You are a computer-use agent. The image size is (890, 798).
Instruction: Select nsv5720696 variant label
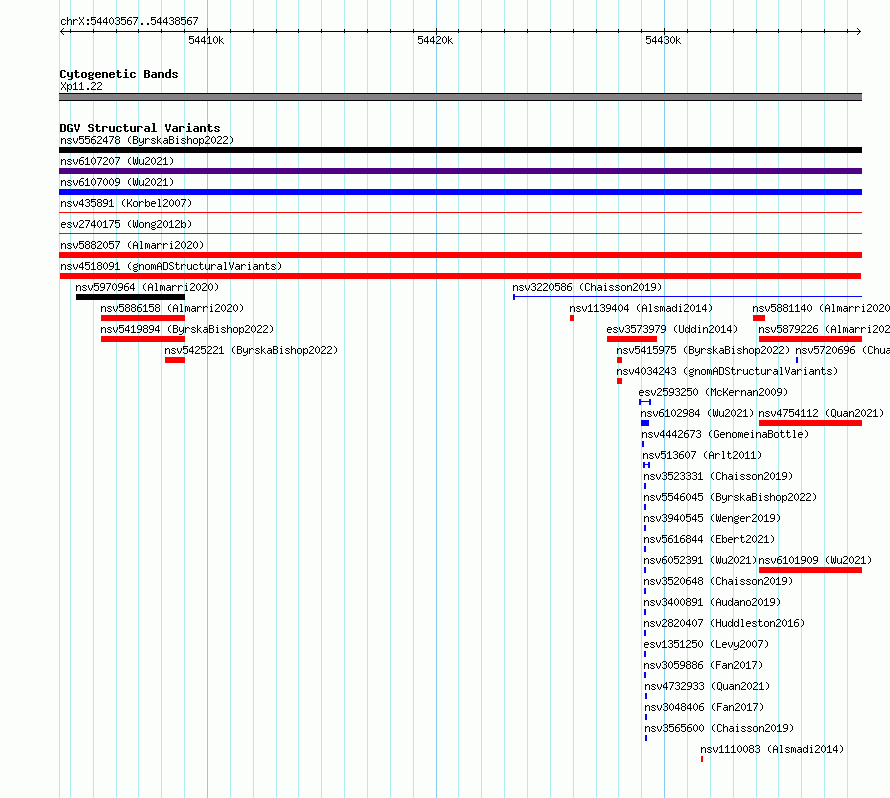coord(842,350)
